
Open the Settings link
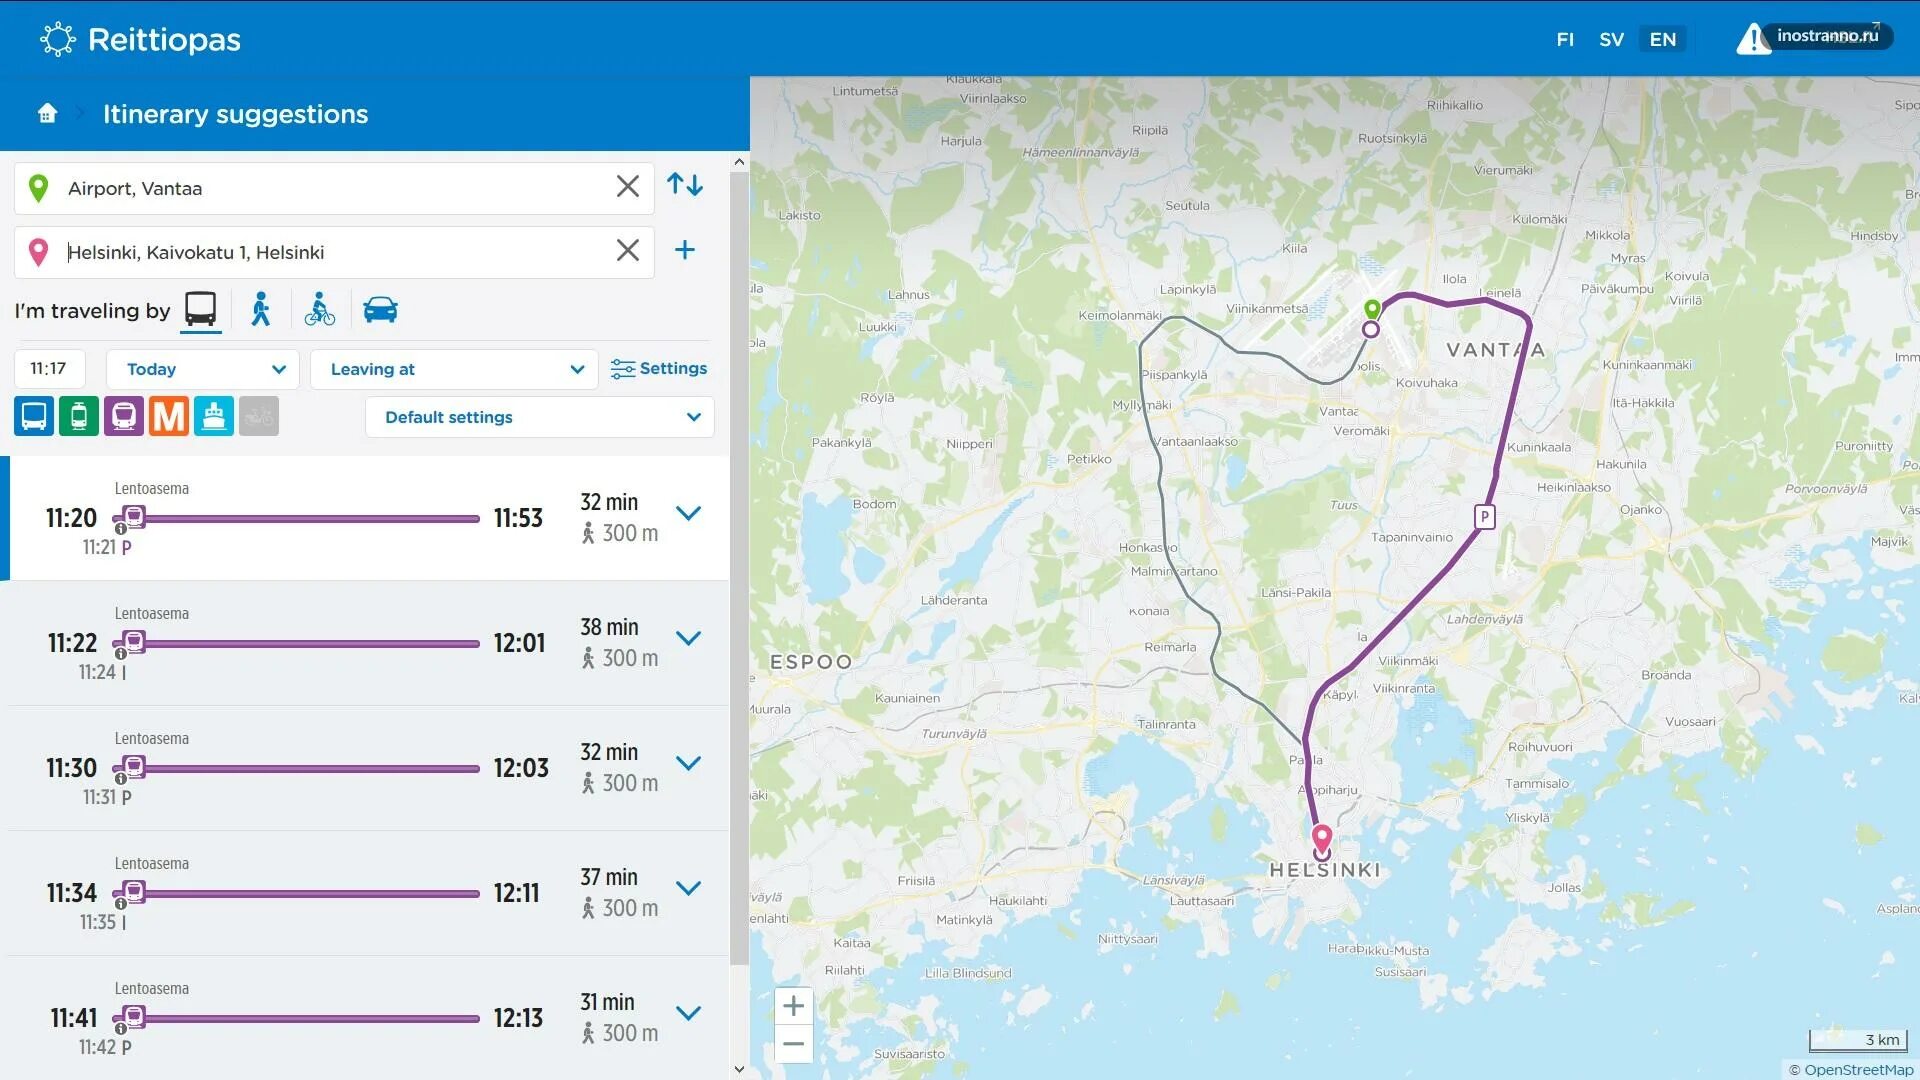point(659,368)
